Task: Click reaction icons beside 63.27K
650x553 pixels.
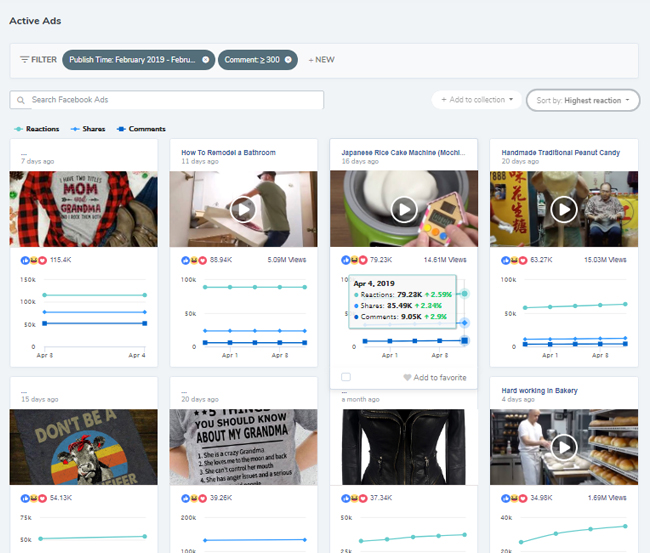Action: point(514,260)
